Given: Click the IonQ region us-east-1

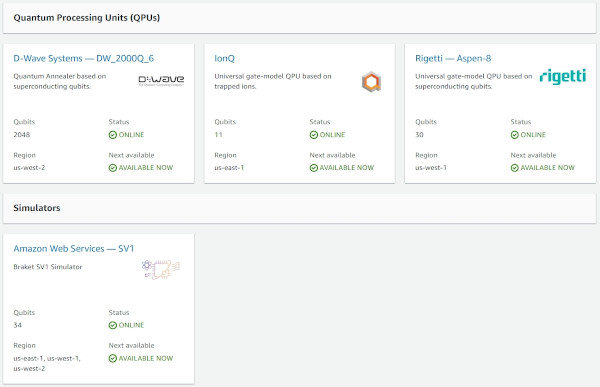Looking at the screenshot, I should point(229,168).
